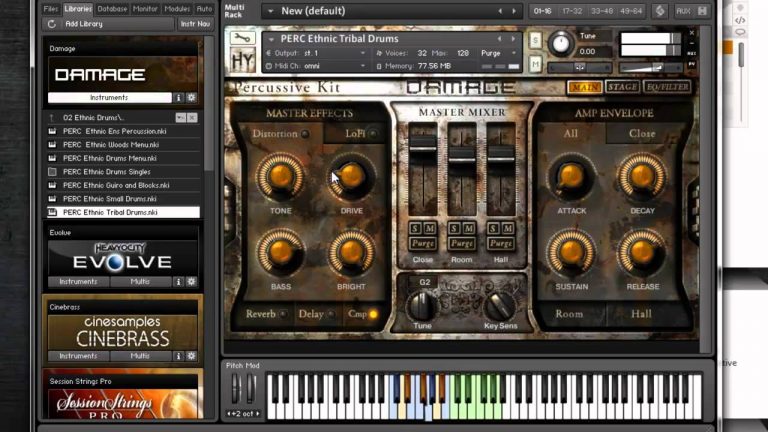
Task: Click the Damage library info icon
Action: click(179, 98)
